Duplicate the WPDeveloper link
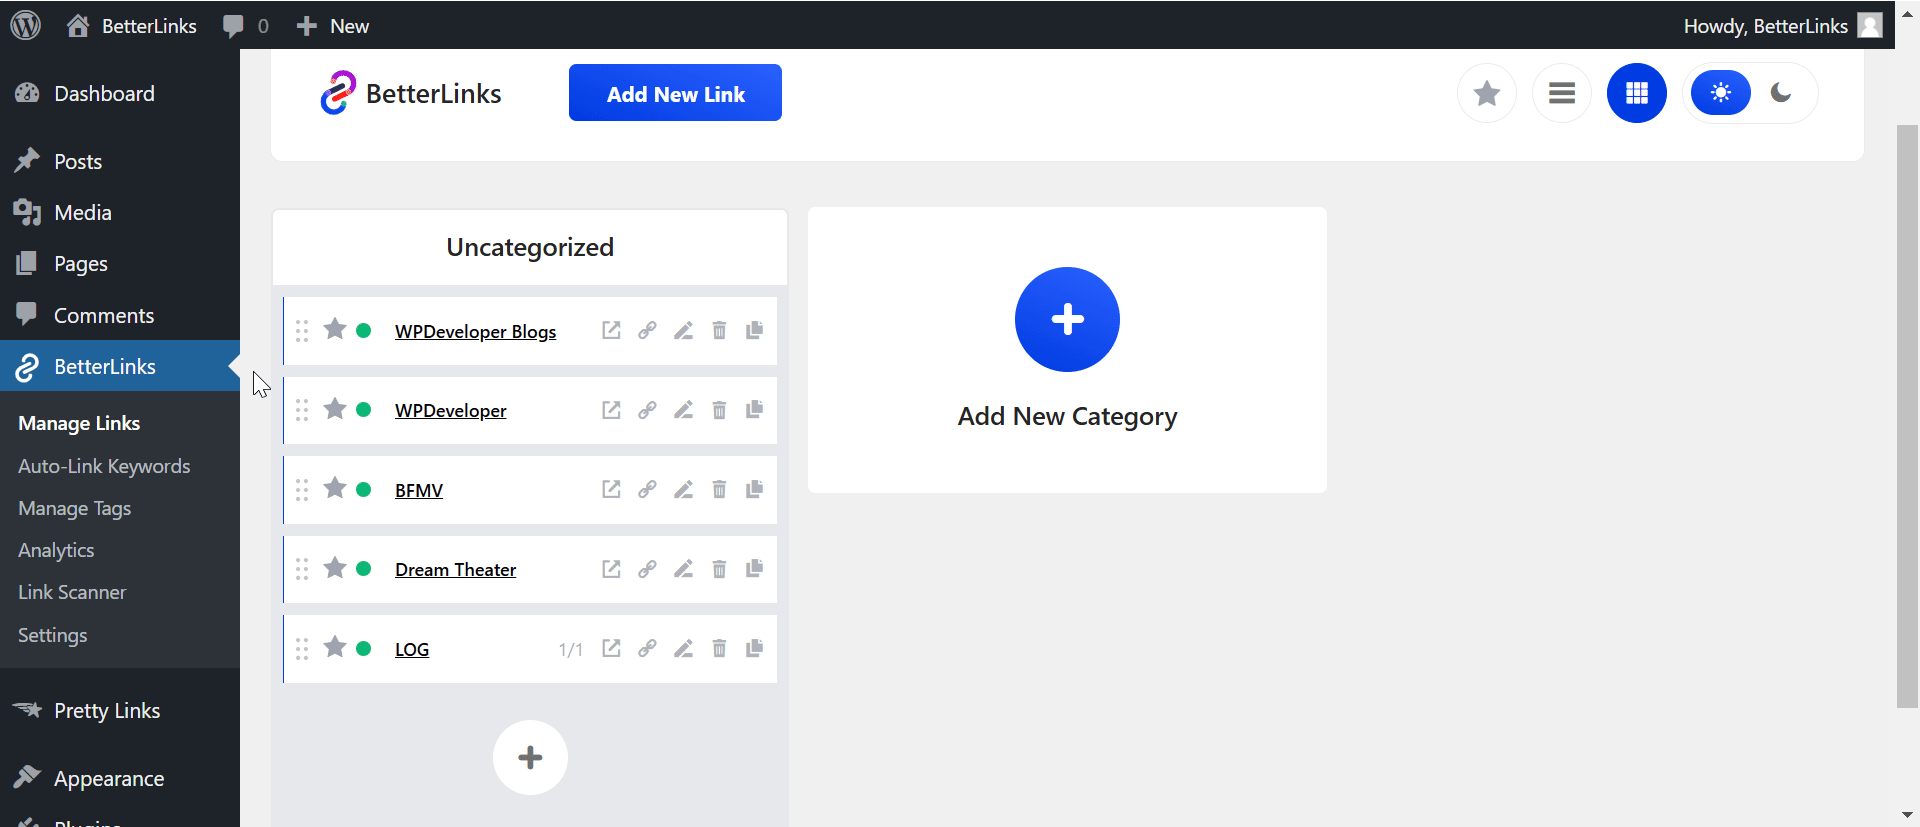The height and width of the screenshot is (827, 1920). 754,409
